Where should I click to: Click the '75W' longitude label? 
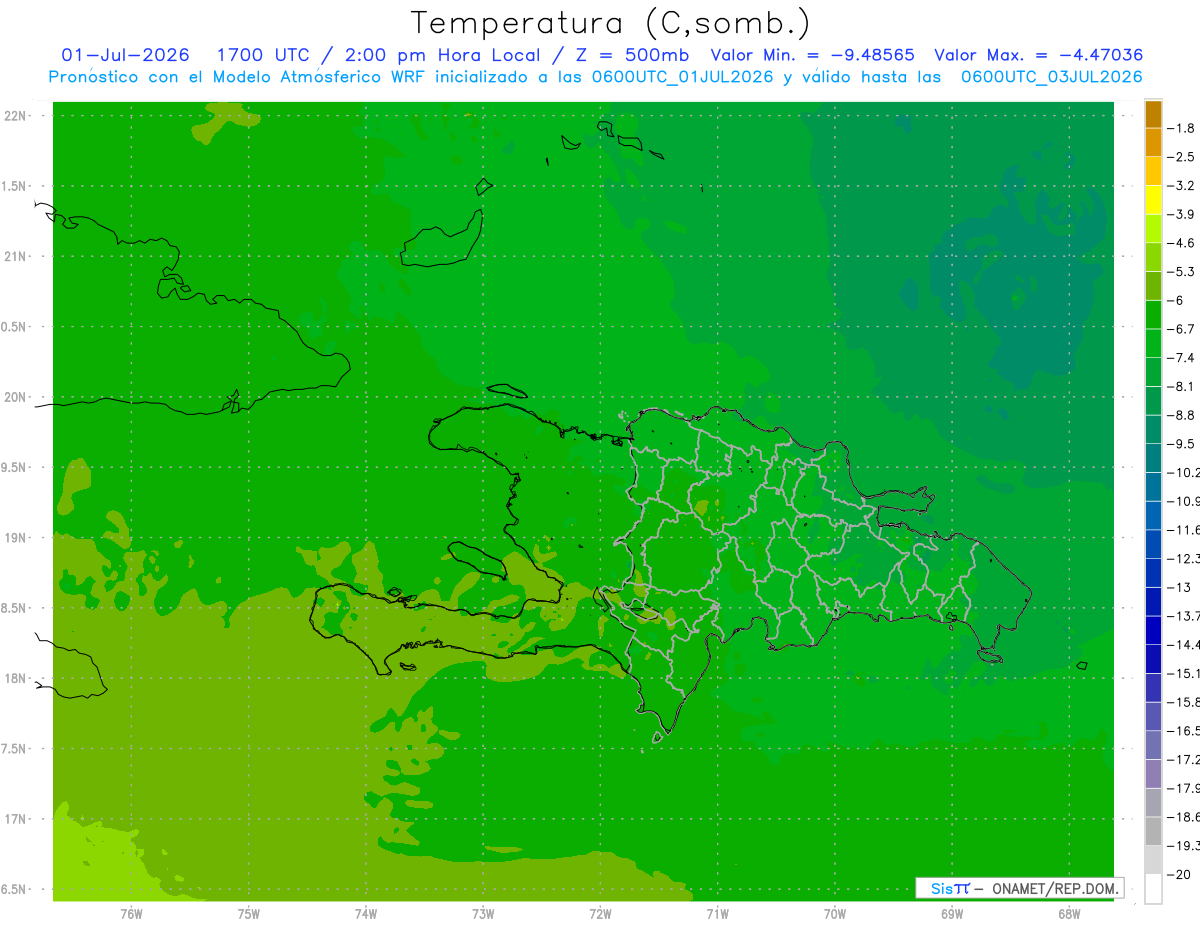pyautogui.click(x=249, y=913)
